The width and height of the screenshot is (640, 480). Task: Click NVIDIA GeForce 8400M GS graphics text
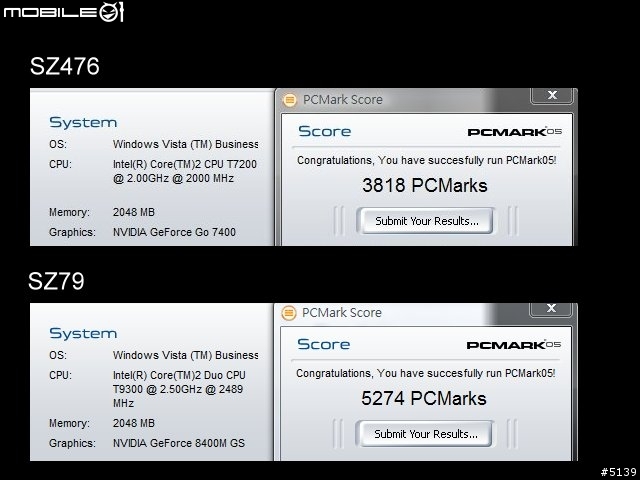pos(179,443)
